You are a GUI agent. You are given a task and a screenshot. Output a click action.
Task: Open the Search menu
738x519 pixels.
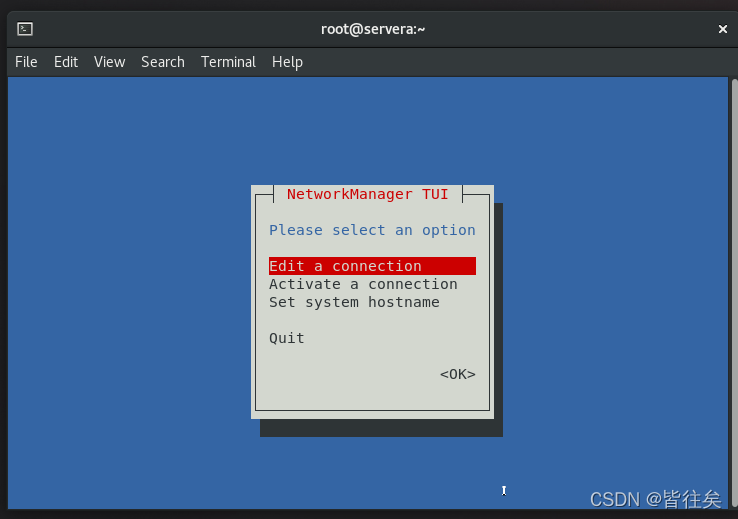point(163,62)
